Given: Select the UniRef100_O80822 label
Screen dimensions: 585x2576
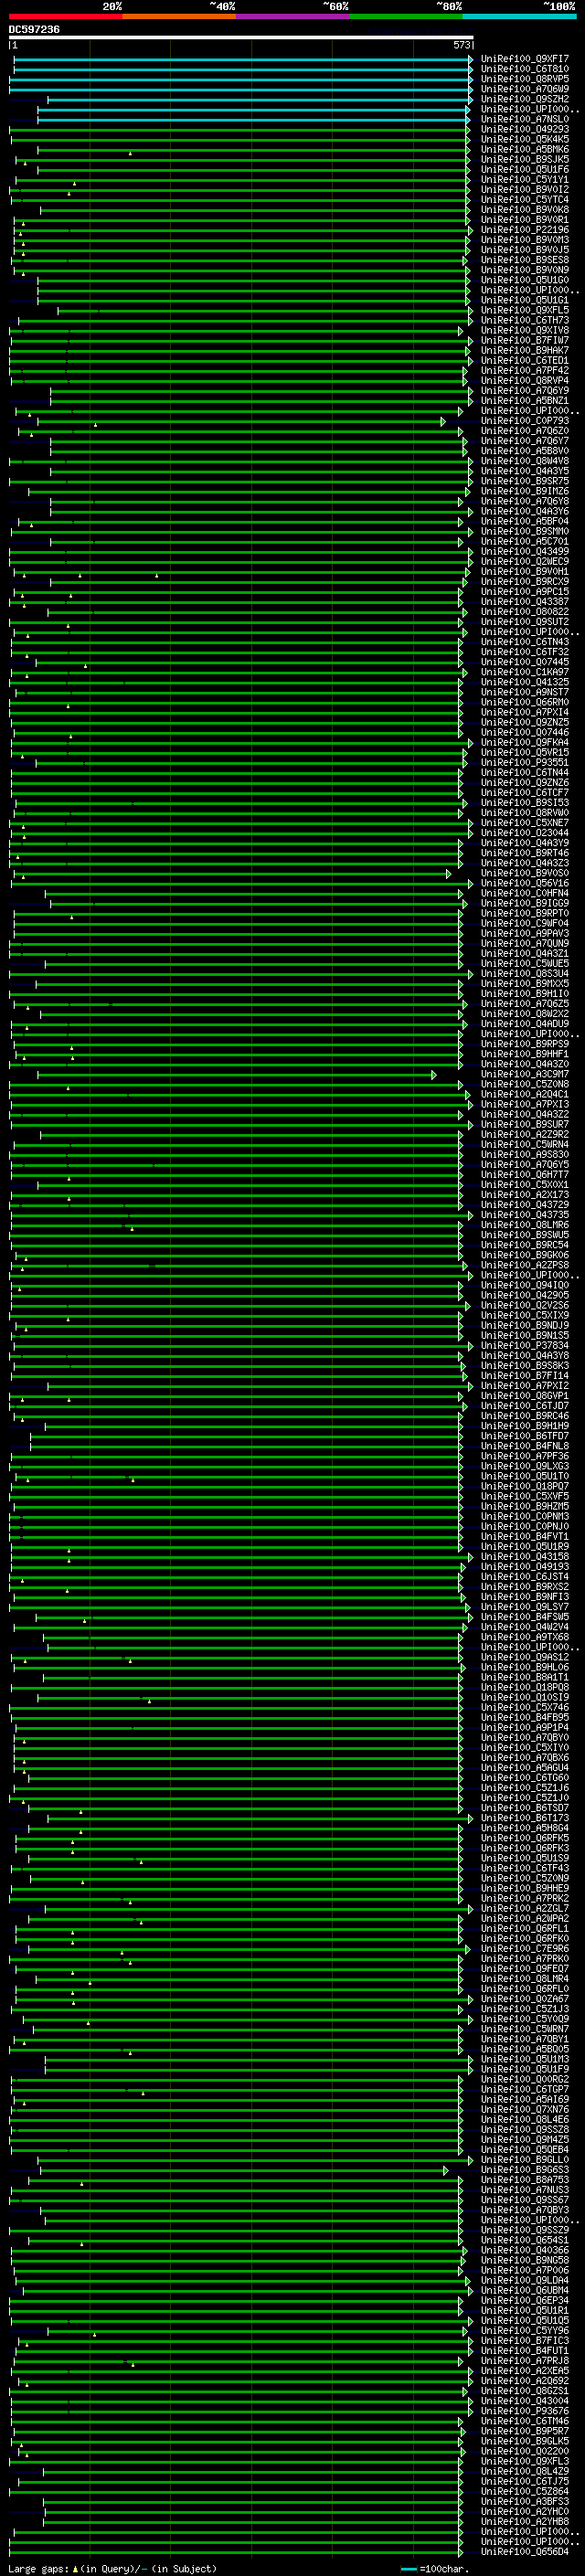Looking at the screenshot, I should (x=525, y=611).
